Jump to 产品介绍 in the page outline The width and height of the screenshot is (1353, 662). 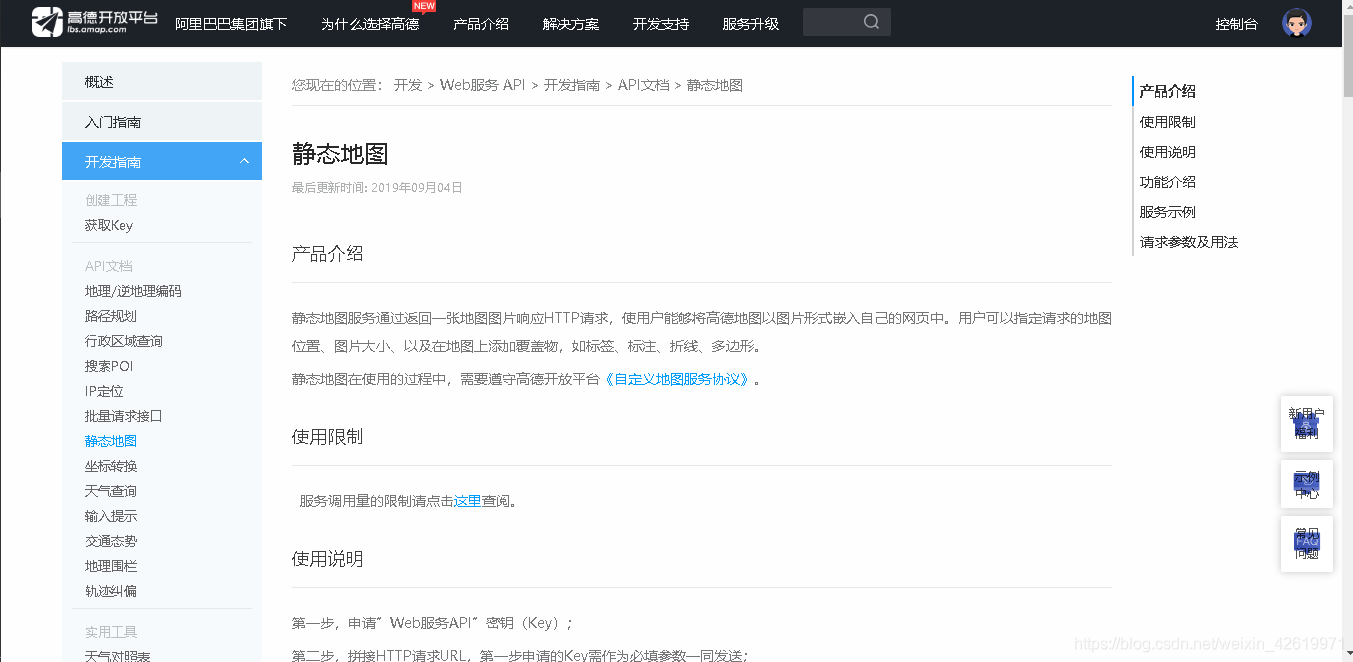[1168, 91]
